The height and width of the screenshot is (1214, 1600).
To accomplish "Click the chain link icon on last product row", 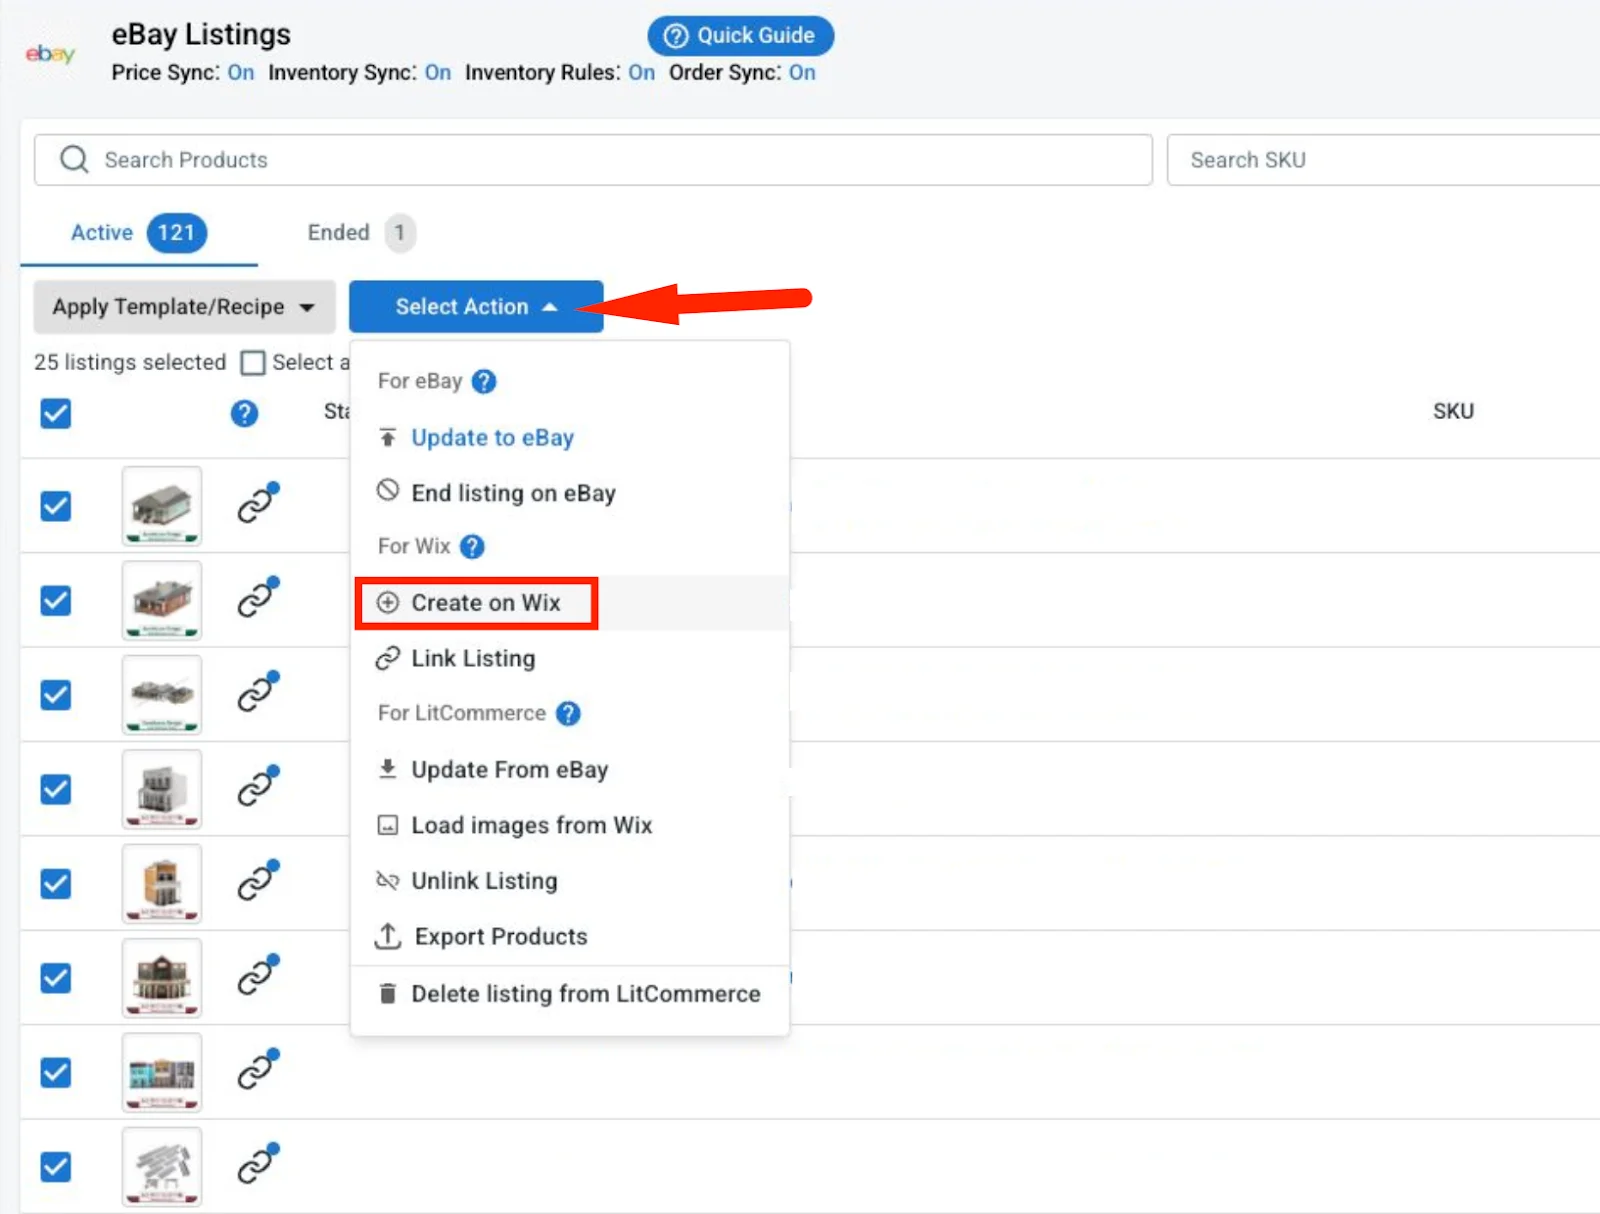I will [x=257, y=1166].
